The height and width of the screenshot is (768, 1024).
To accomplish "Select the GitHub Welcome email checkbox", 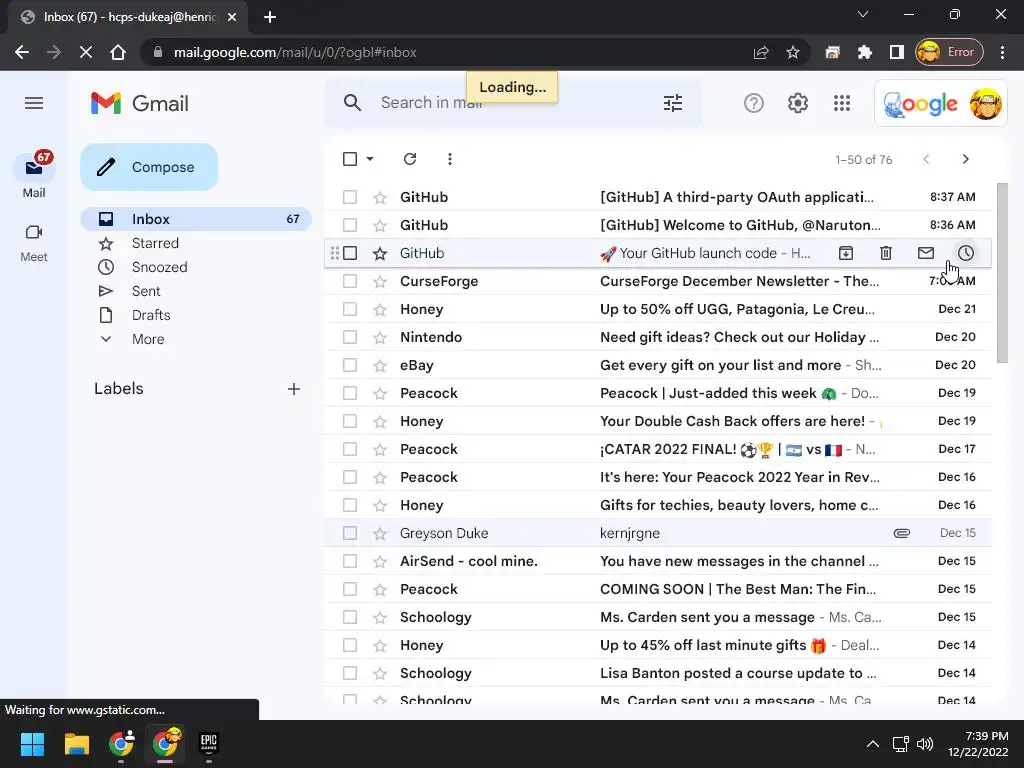I will [350, 225].
